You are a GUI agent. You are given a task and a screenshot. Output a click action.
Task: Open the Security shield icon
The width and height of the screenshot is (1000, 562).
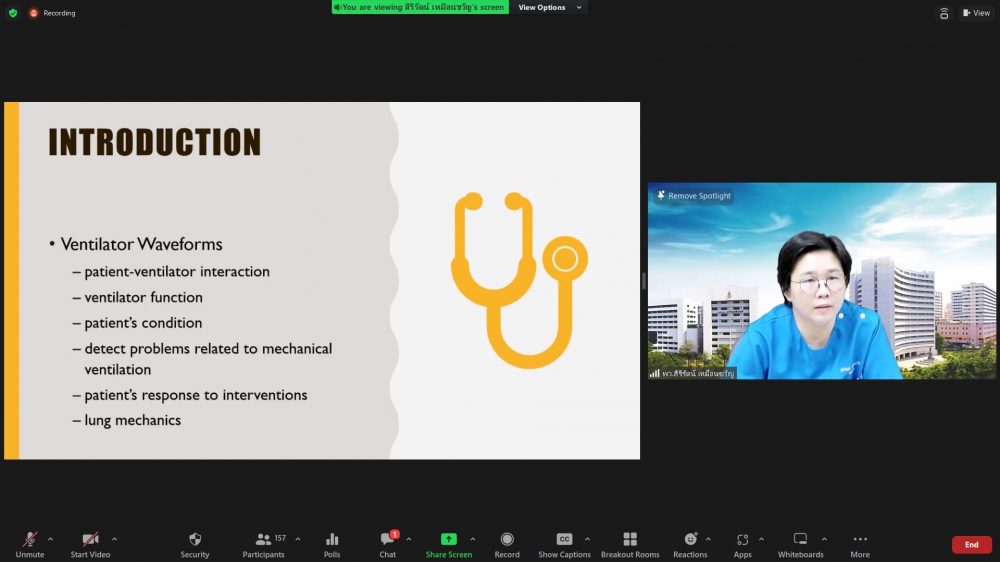(195, 540)
